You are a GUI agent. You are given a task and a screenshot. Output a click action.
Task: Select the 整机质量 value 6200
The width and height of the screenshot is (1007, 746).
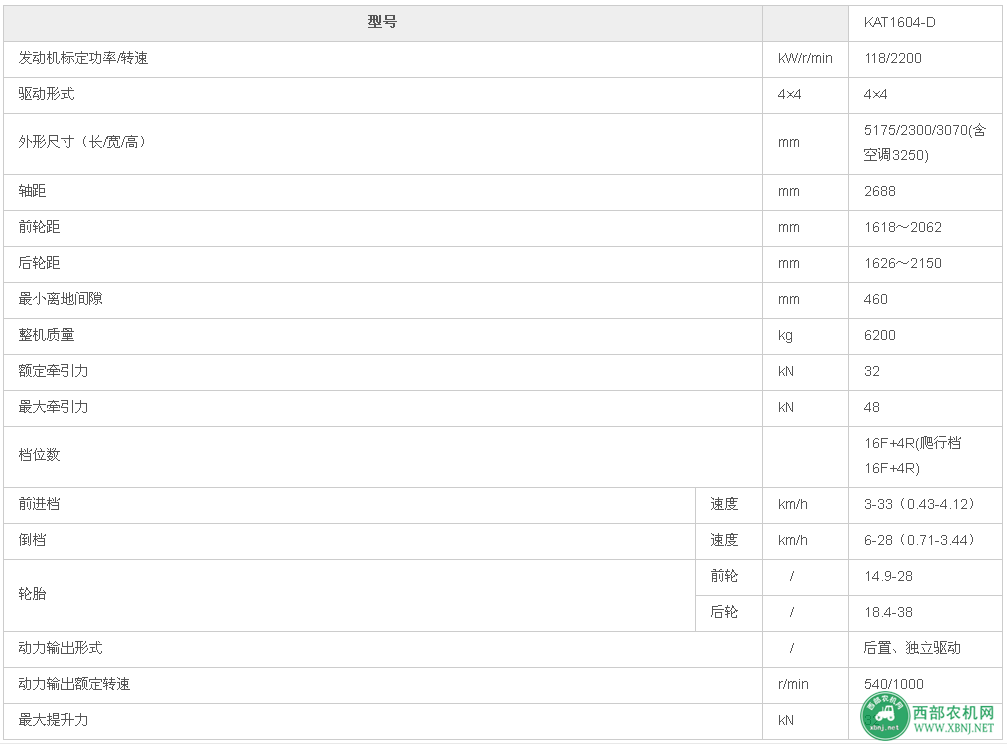click(879, 335)
